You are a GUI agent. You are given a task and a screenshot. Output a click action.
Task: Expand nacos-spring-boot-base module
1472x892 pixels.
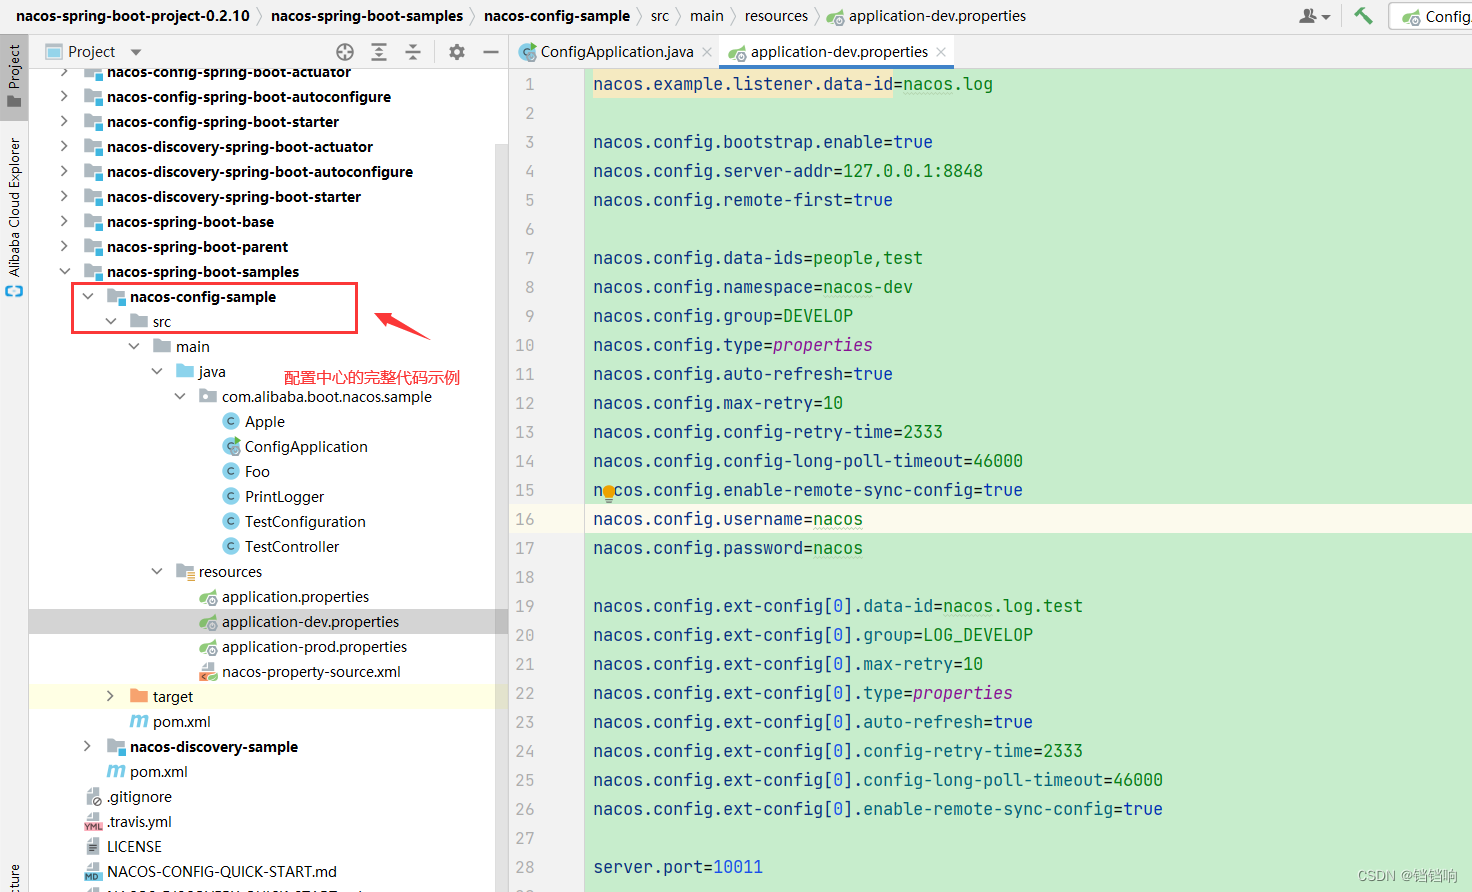64,222
